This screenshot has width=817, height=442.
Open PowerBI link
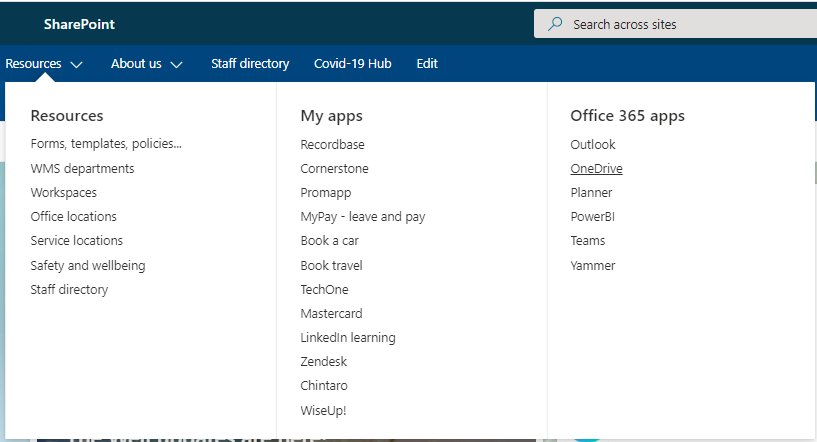pyautogui.click(x=592, y=216)
